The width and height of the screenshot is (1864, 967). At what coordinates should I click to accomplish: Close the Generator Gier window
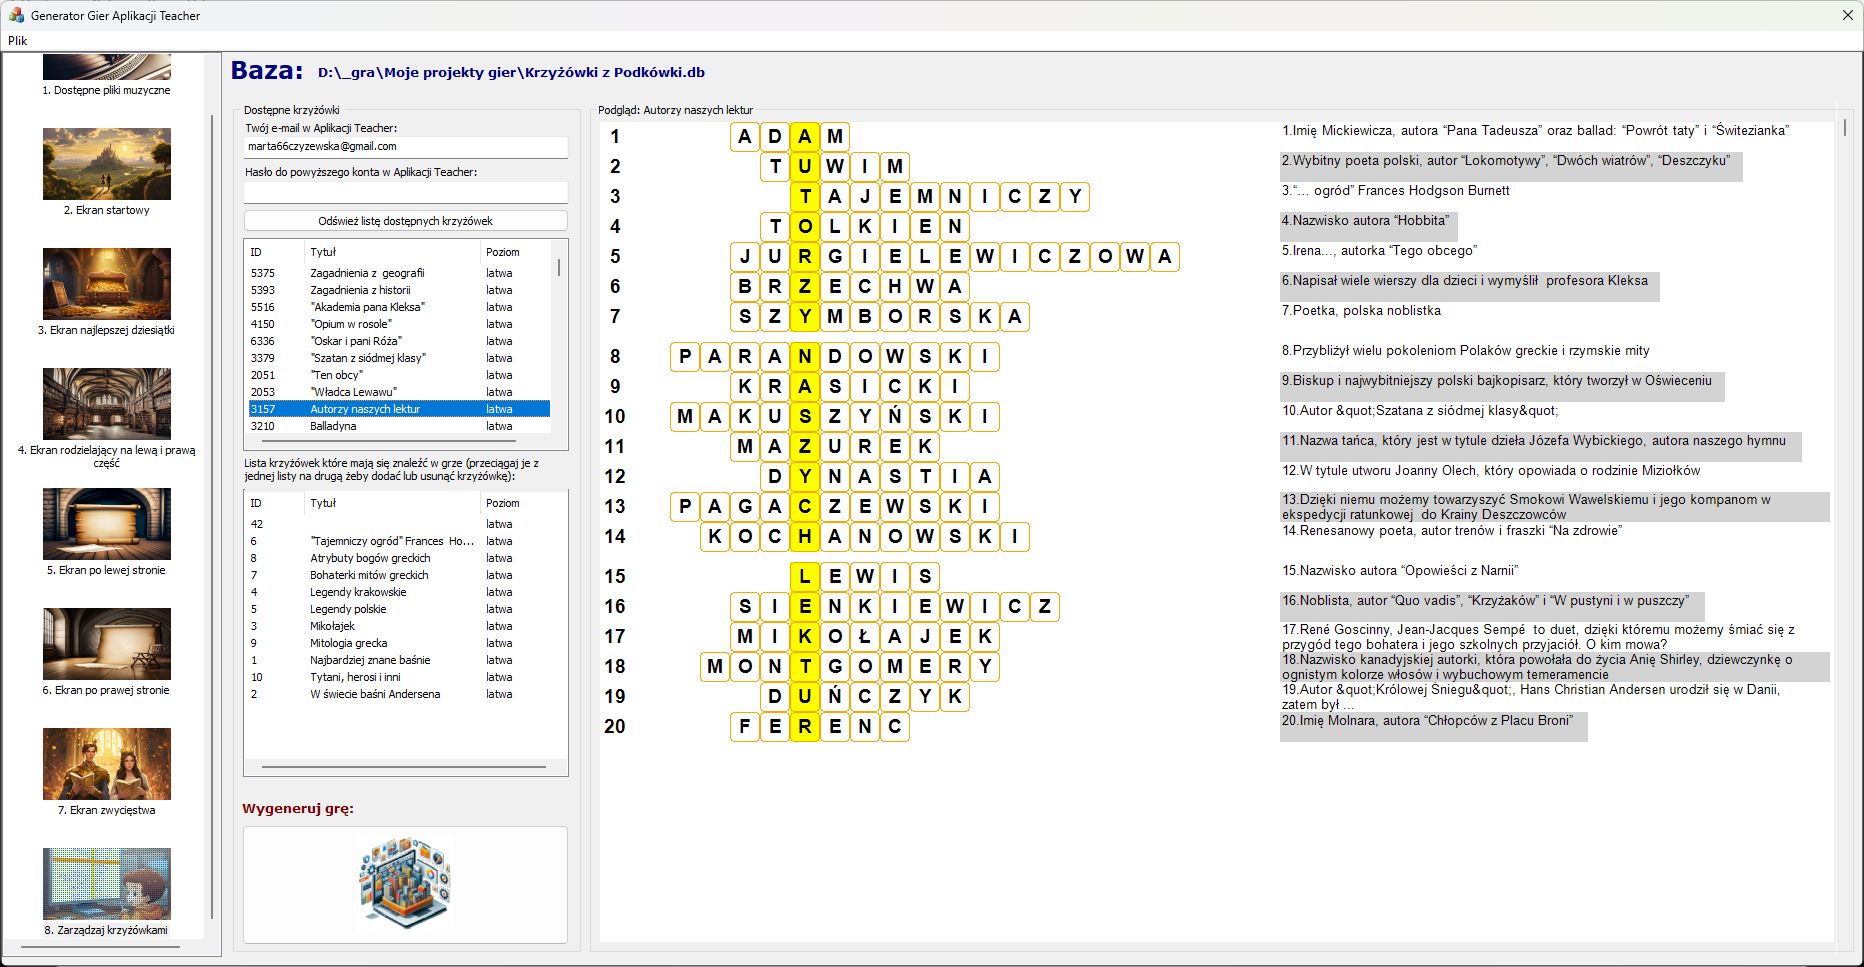[1848, 15]
